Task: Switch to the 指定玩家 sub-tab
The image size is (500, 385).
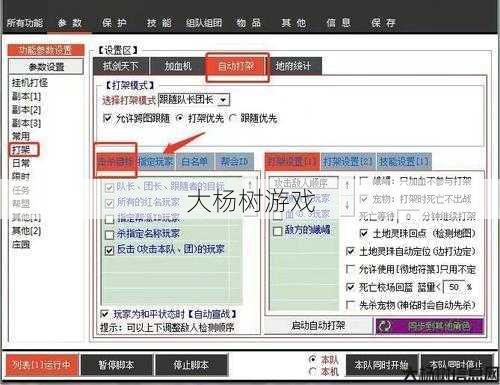Action: pyautogui.click(x=156, y=162)
